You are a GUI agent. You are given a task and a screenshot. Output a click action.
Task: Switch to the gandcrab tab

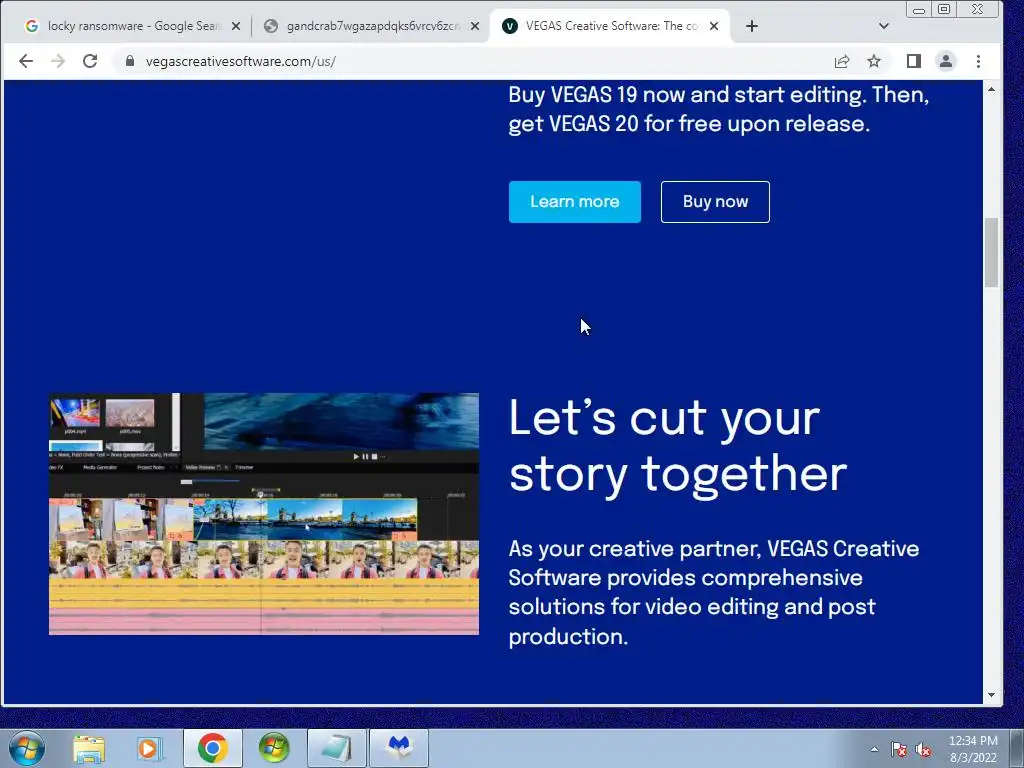372,26
